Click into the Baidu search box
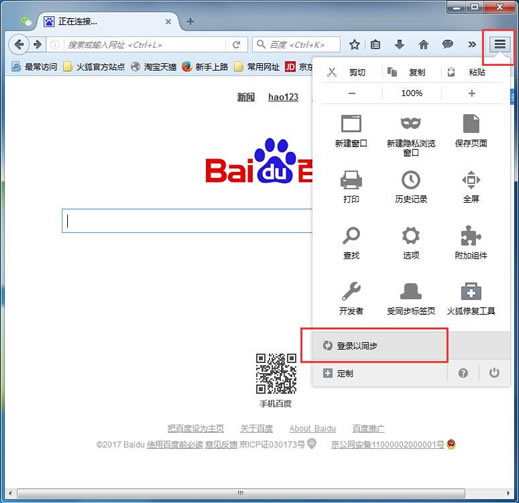The image size is (519, 503). click(x=187, y=221)
